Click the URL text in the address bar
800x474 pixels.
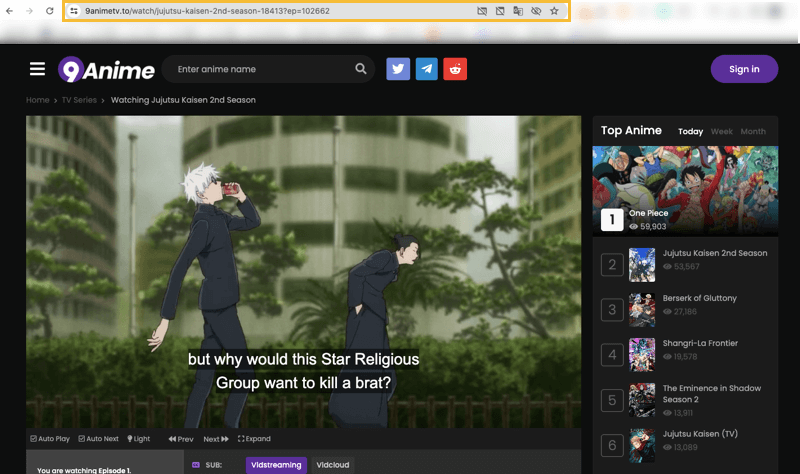click(x=207, y=11)
